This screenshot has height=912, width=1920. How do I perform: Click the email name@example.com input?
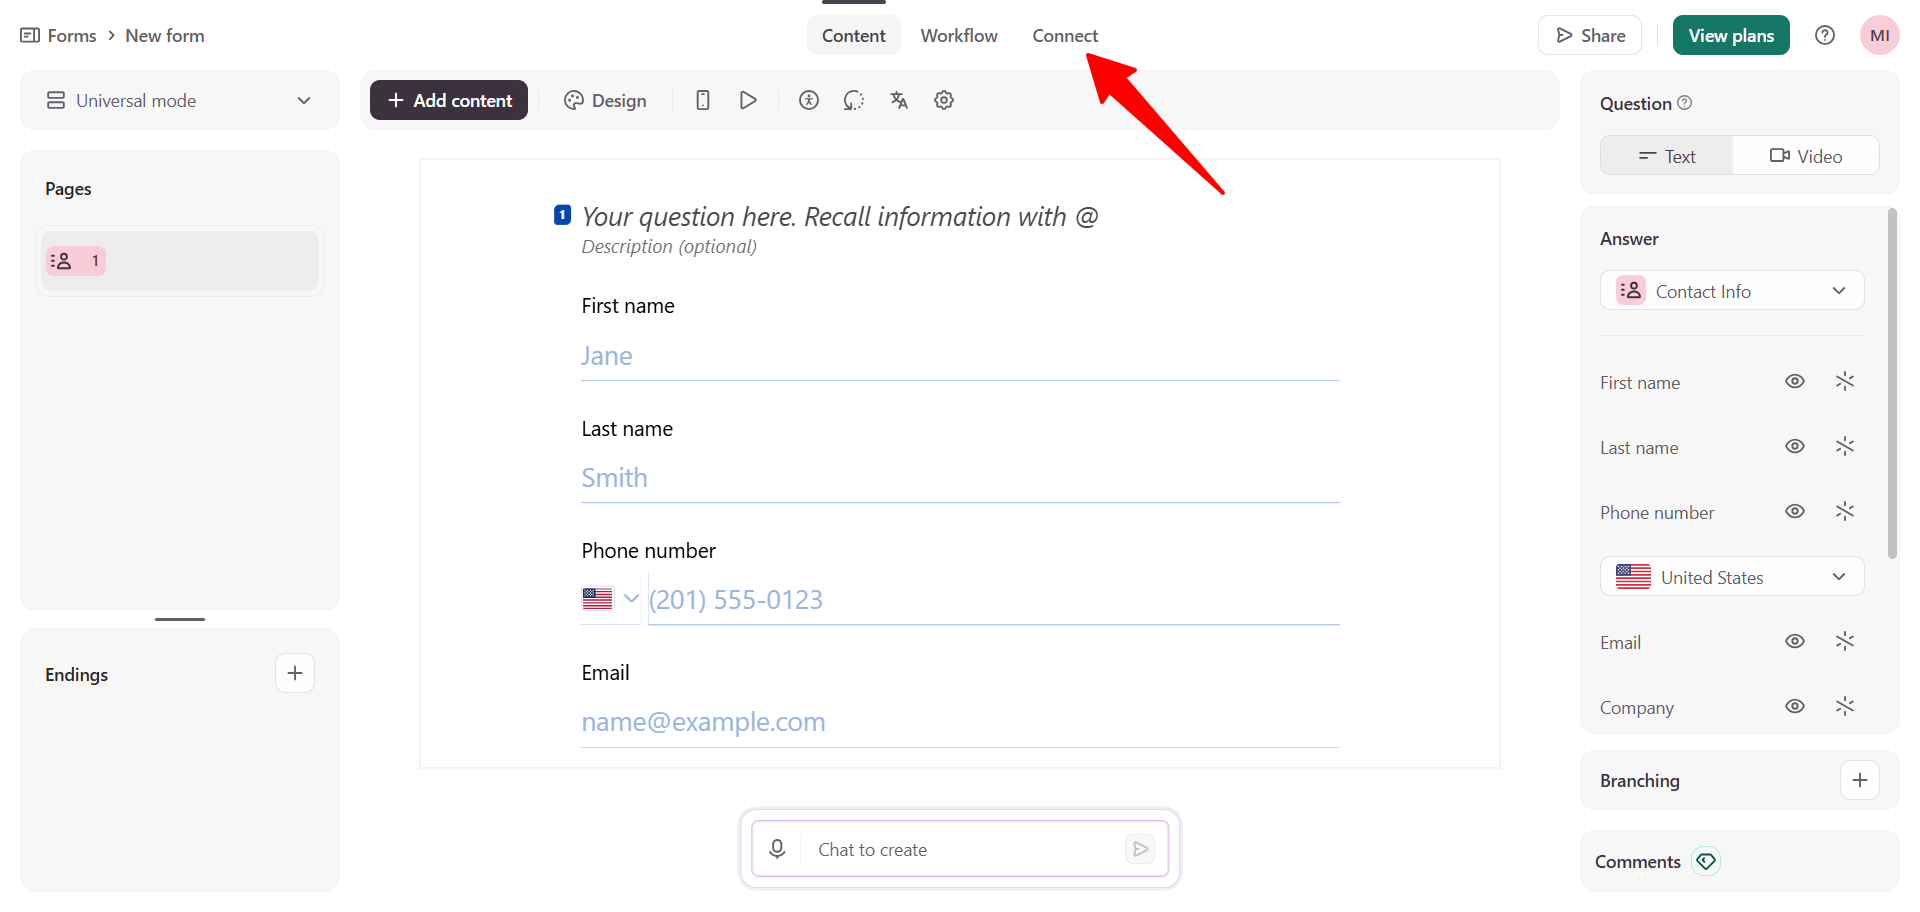coord(960,722)
